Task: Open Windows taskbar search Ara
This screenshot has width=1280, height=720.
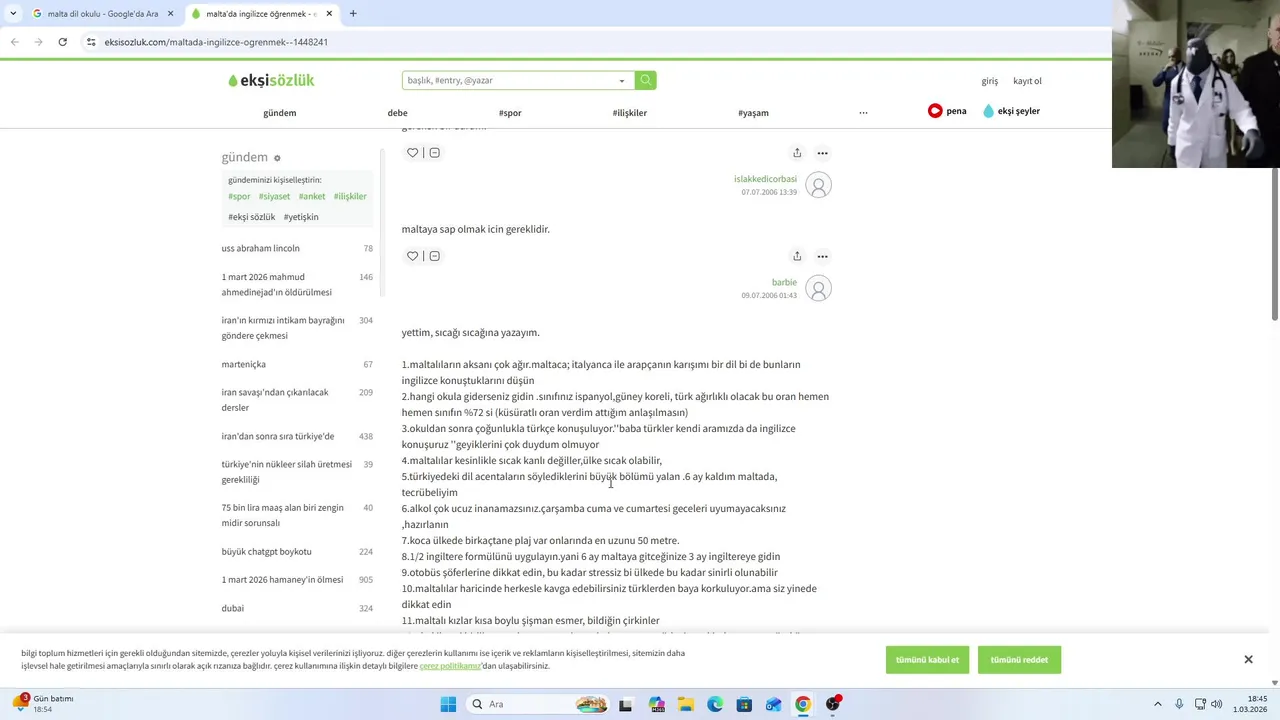Action: [537, 704]
